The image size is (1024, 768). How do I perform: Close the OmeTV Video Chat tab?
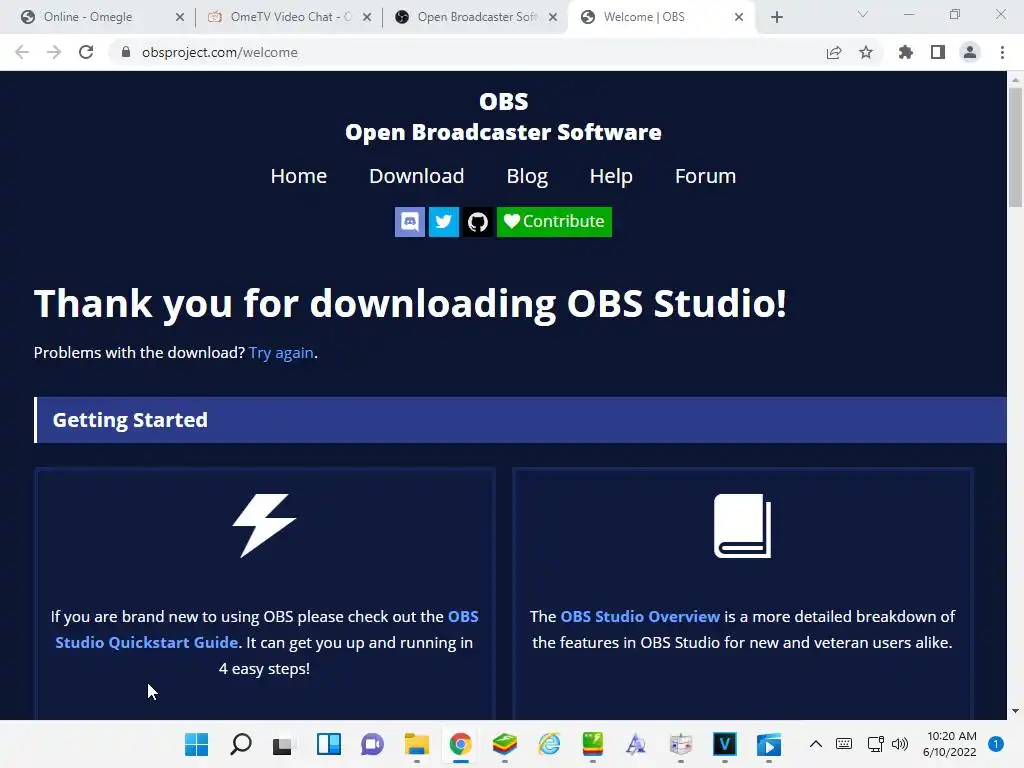click(x=367, y=17)
